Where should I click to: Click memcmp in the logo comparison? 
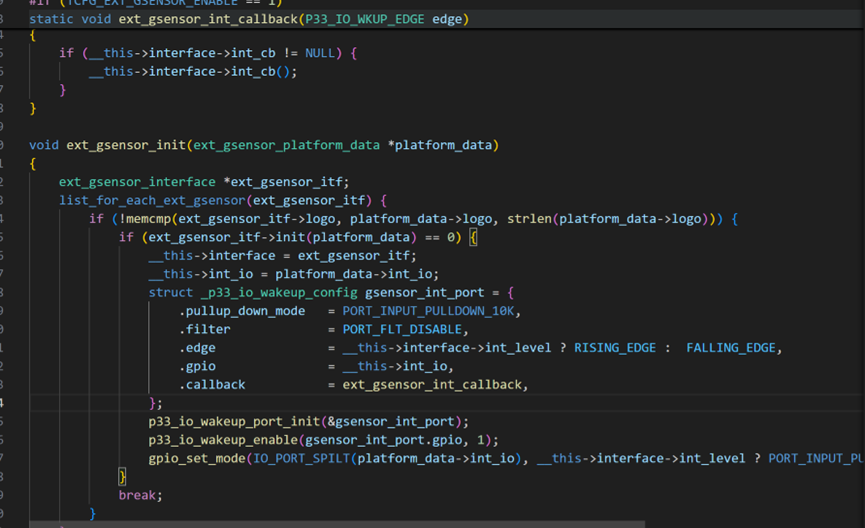(148, 219)
